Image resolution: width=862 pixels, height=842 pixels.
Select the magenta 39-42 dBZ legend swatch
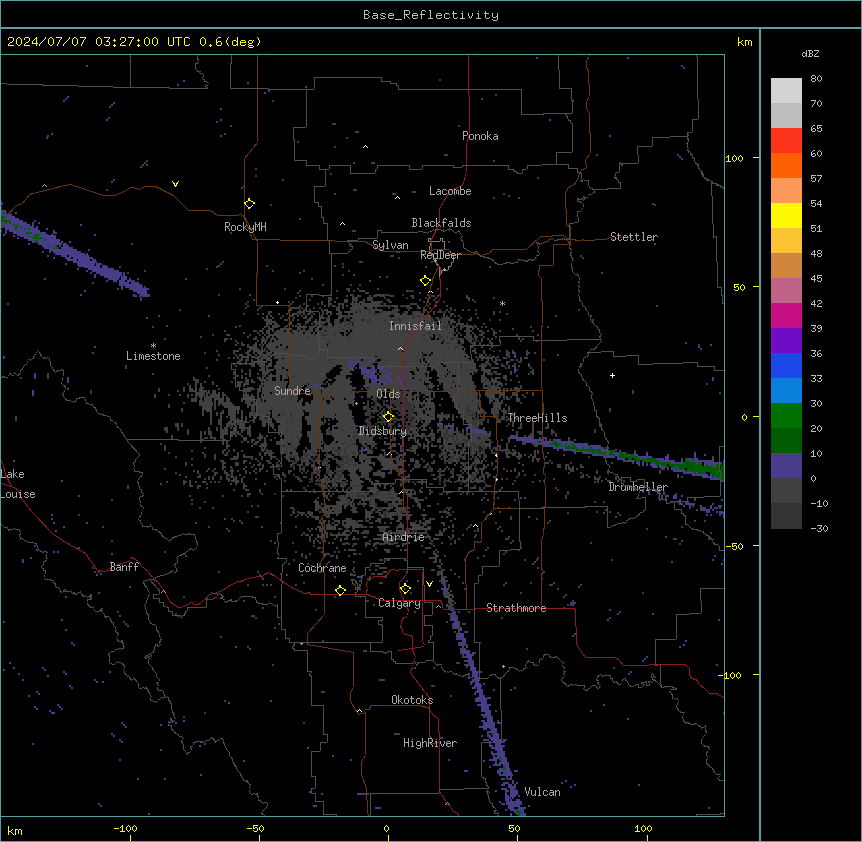[786, 315]
